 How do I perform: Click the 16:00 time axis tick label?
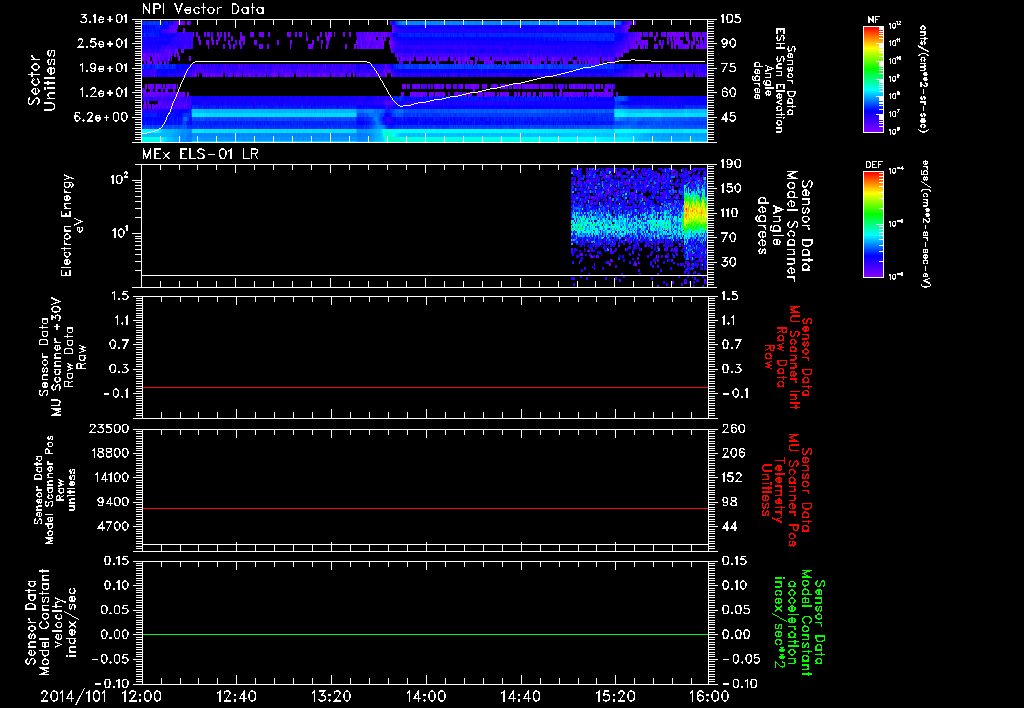tap(707, 696)
